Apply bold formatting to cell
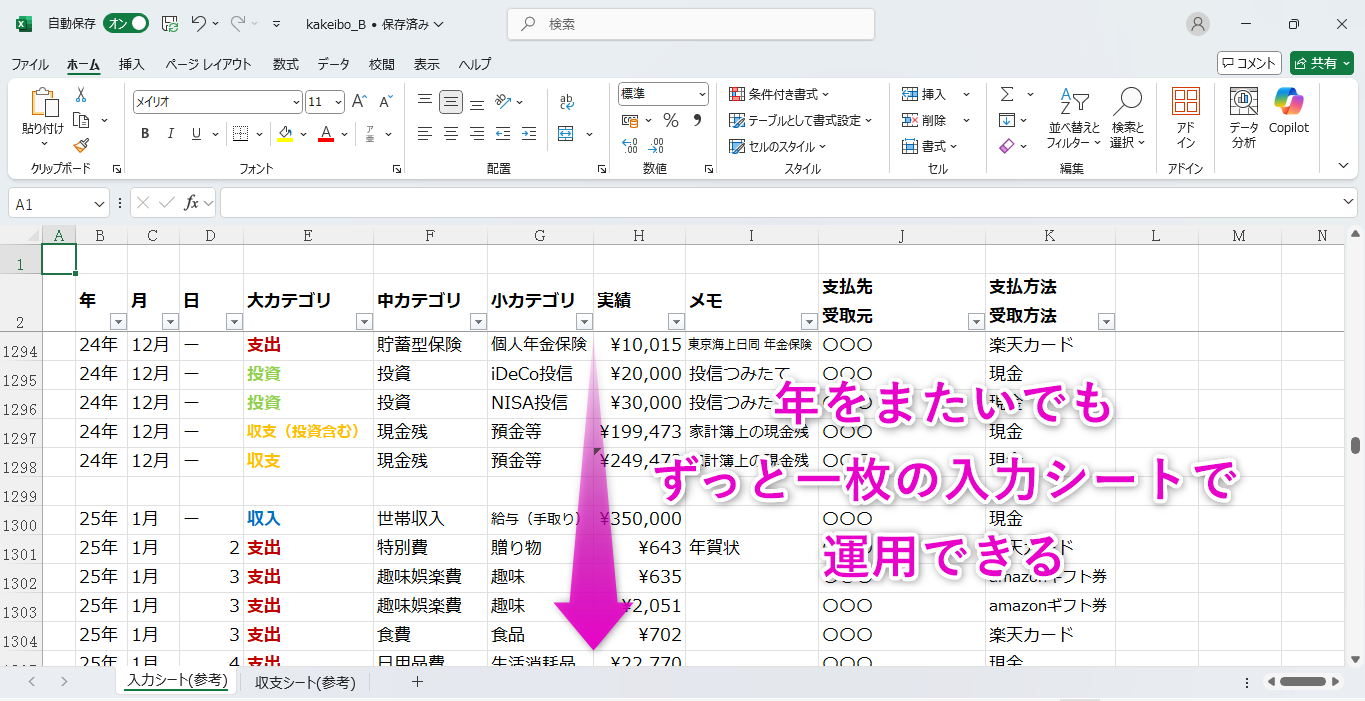 [145, 134]
